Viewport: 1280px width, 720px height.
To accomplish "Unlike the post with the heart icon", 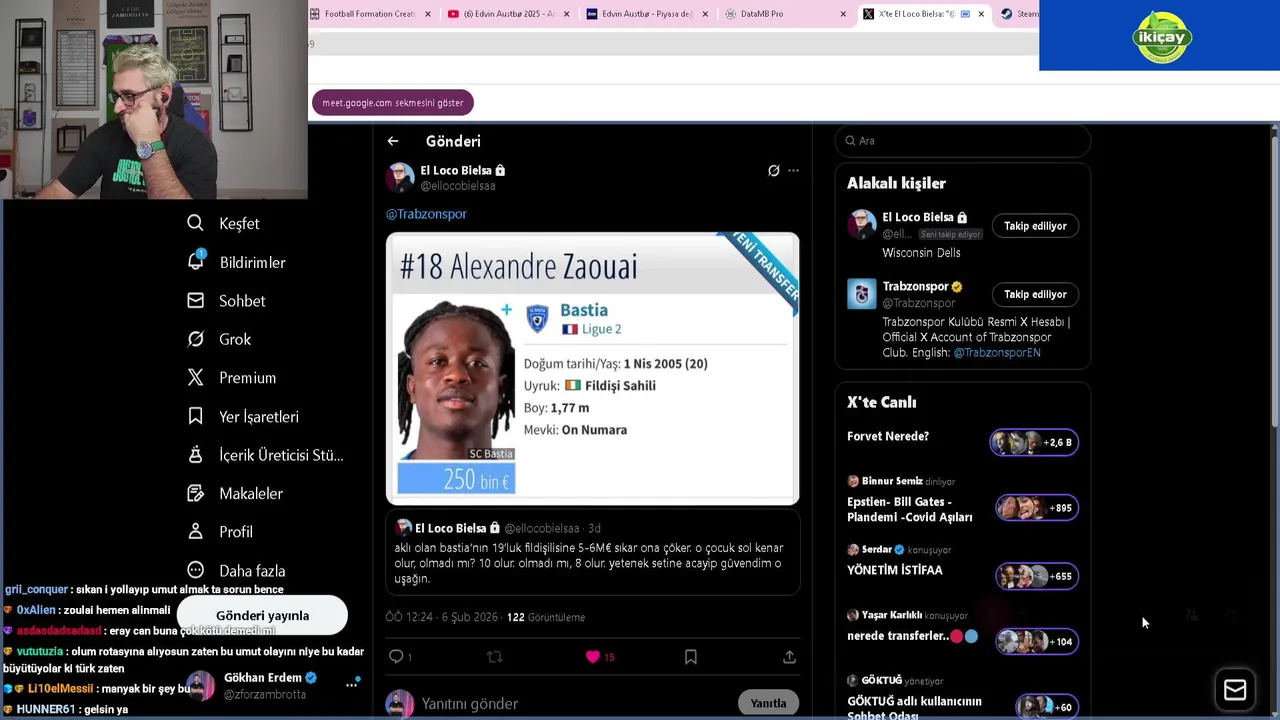I will click(593, 657).
